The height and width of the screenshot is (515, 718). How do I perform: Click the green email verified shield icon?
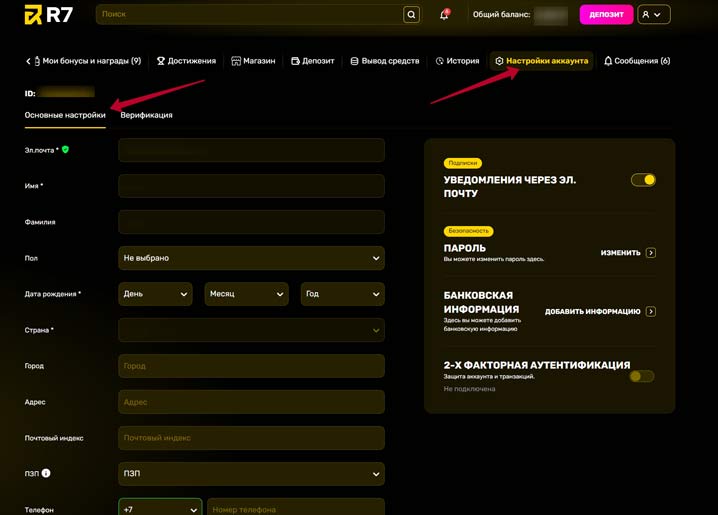pos(66,150)
